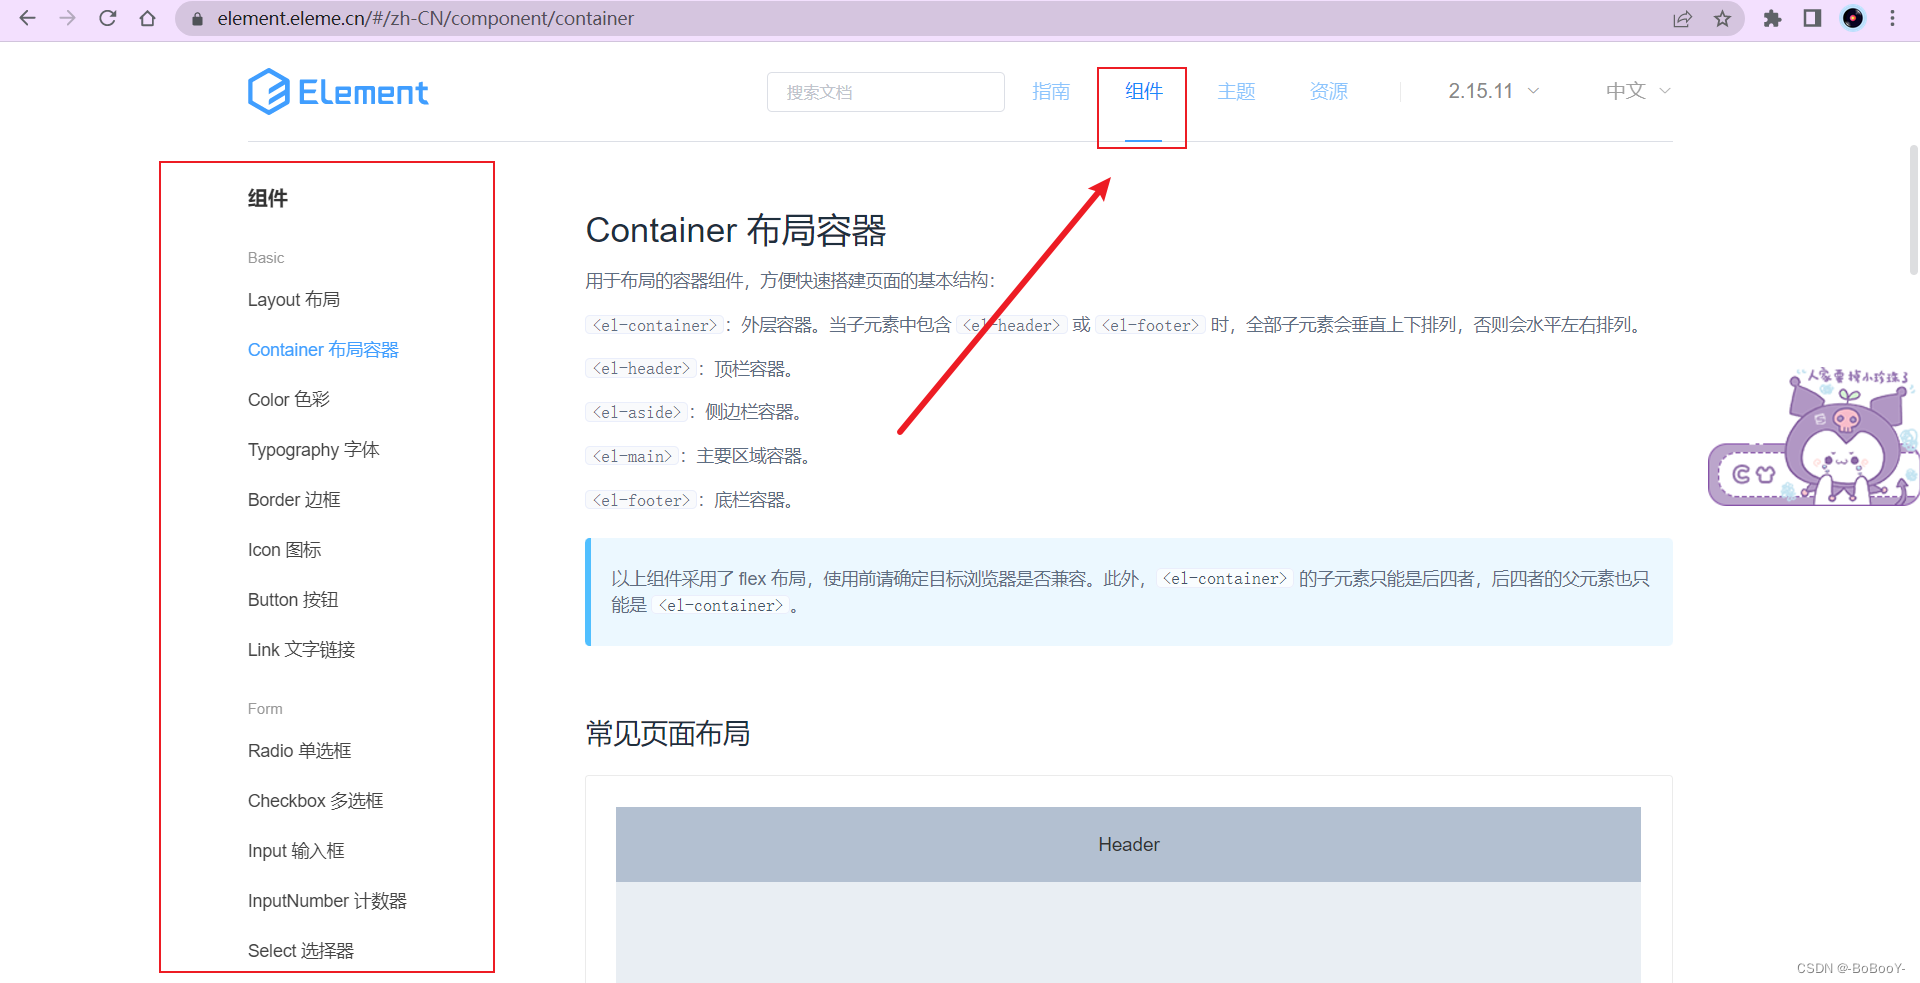This screenshot has height=983, width=1920.
Task: Open the 中文 language dropdown
Action: (1638, 91)
